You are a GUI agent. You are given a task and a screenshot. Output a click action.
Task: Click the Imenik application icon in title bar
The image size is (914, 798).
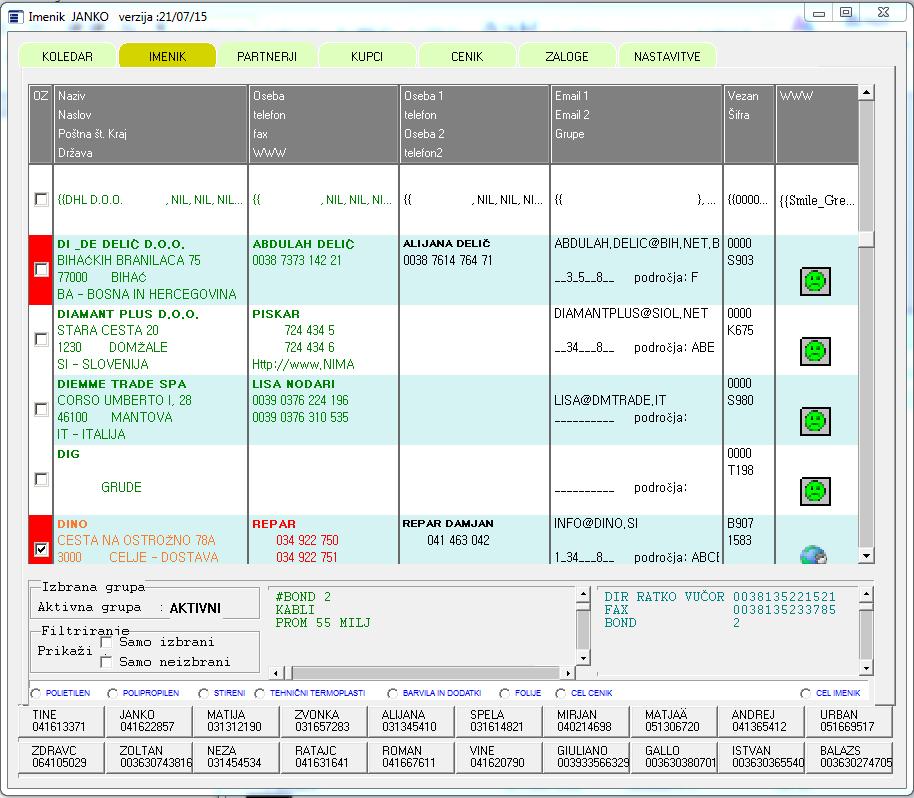[x=15, y=15]
